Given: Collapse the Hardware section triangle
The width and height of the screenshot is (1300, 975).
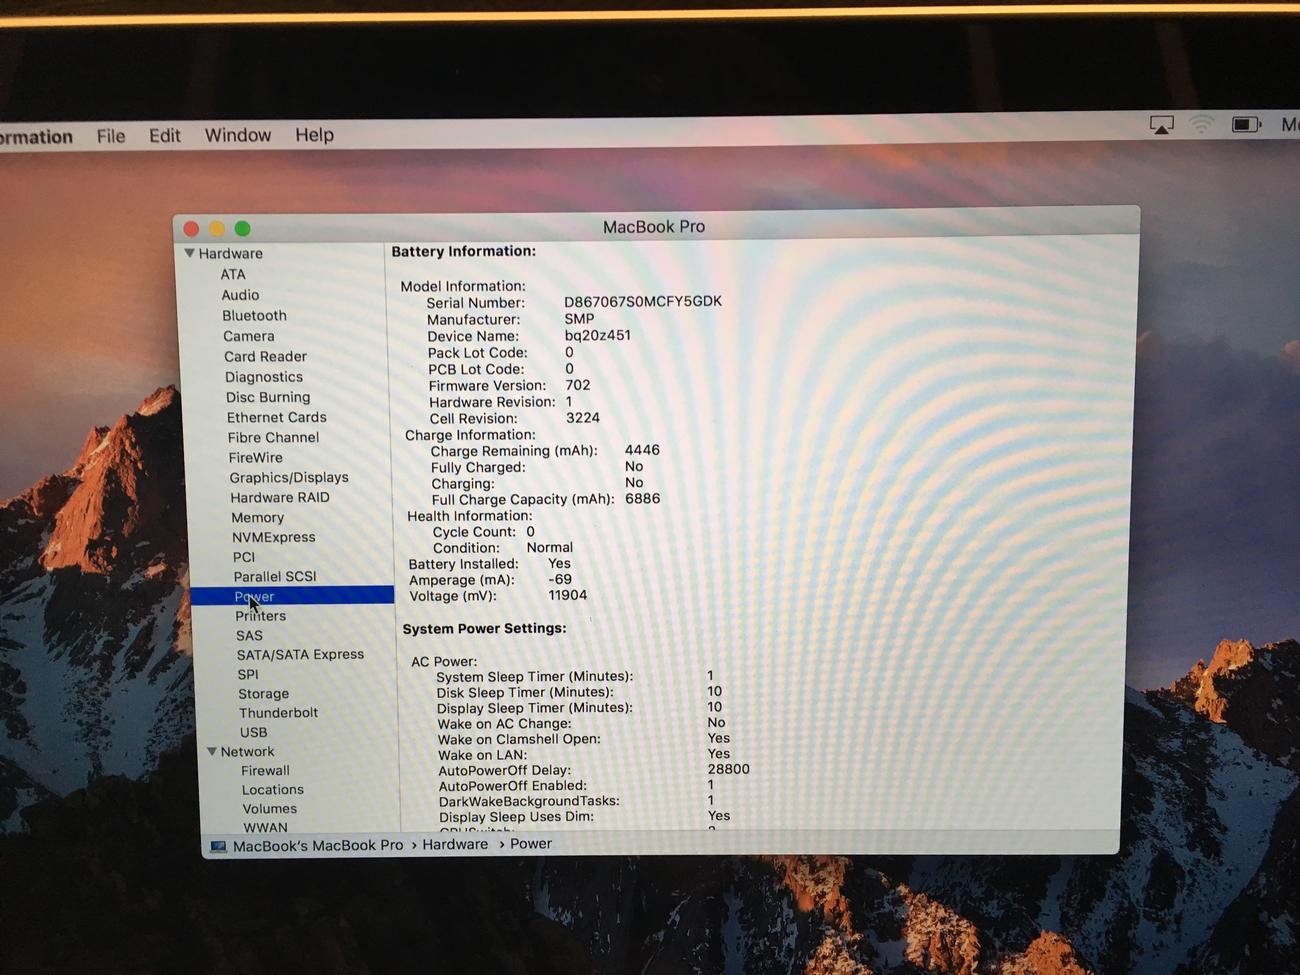Looking at the screenshot, I should click(x=189, y=254).
